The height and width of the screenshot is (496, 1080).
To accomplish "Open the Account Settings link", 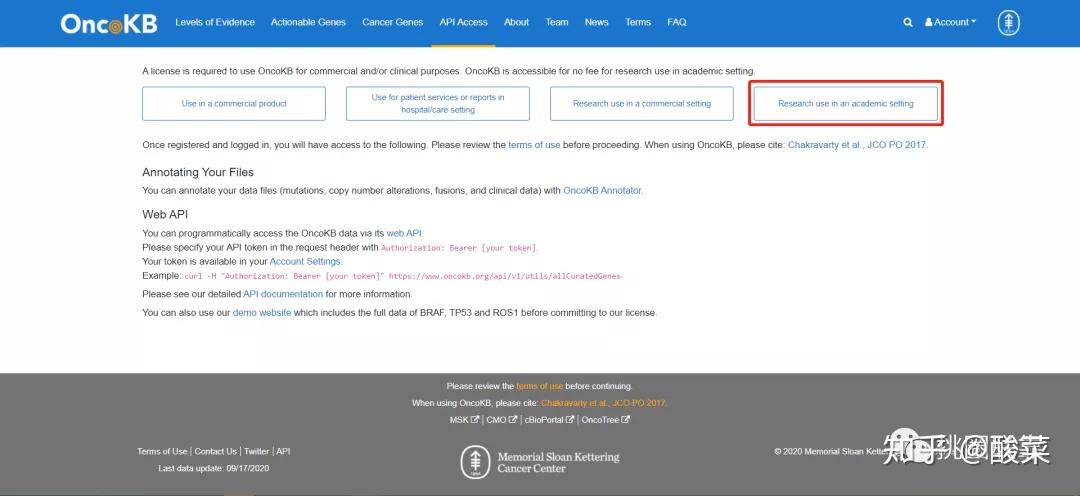I will pos(305,262).
